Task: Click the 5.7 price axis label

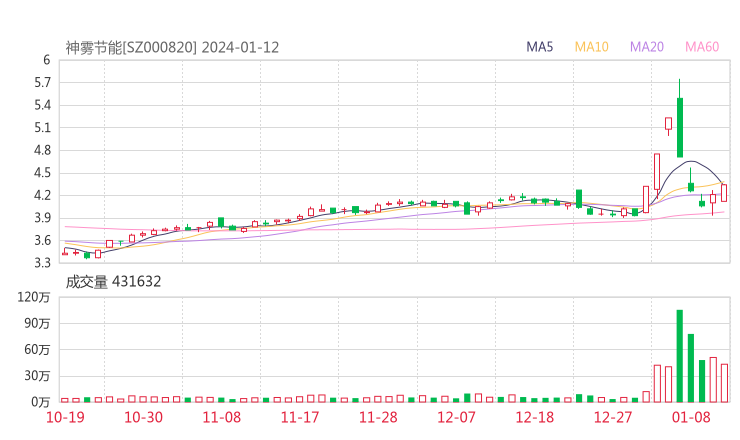Action: 42,83
